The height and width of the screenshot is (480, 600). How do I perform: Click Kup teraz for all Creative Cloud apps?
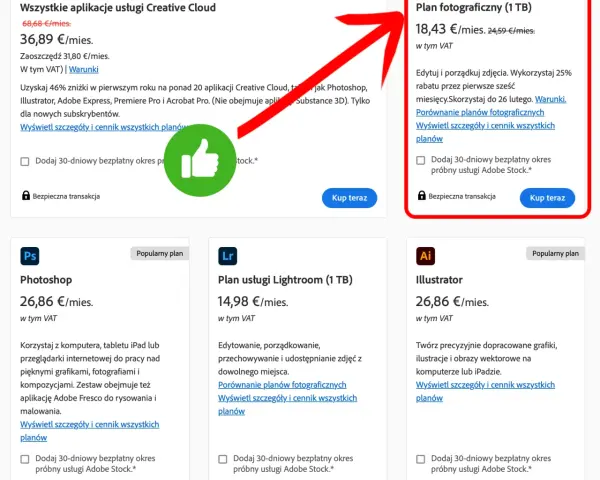coord(349,198)
